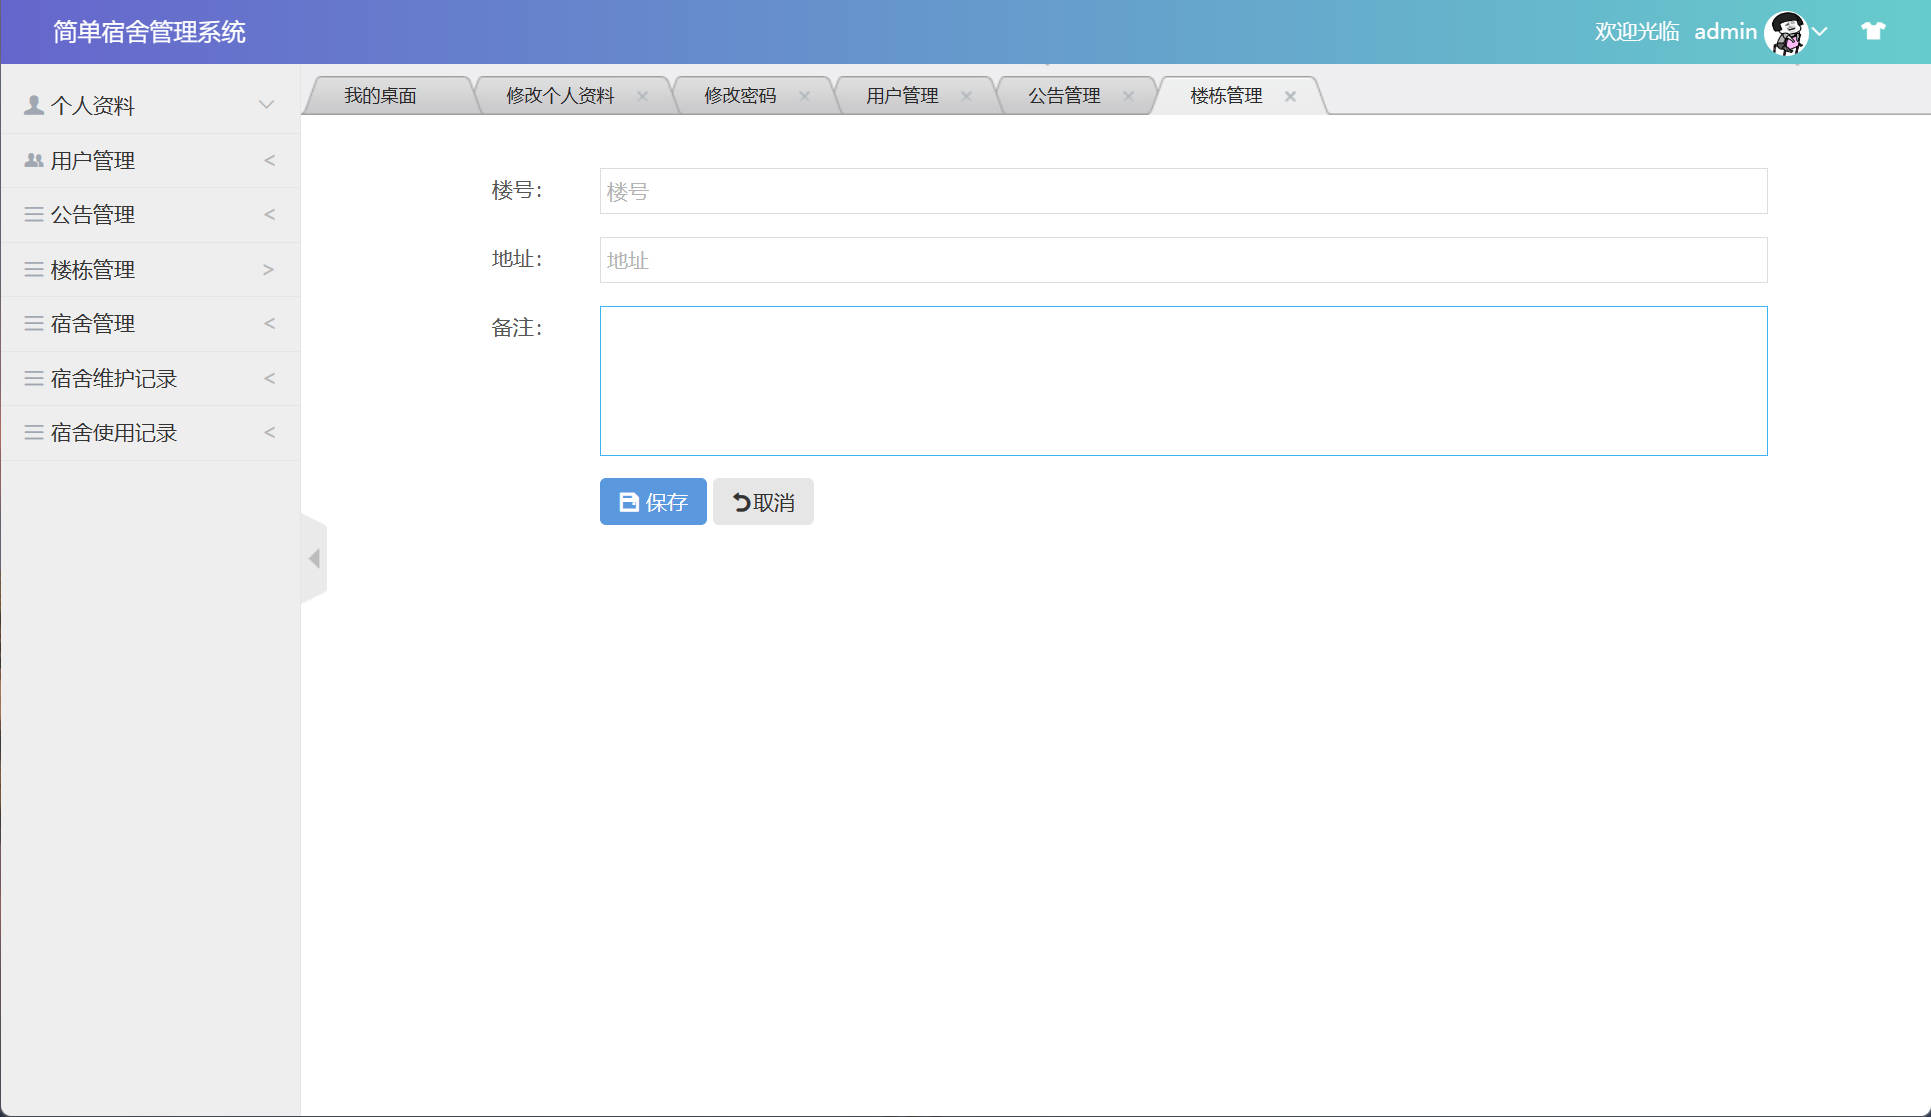Screen dimensions: 1931x1117
Task: Click the save disk icon on 保存 button
Action: click(x=628, y=501)
